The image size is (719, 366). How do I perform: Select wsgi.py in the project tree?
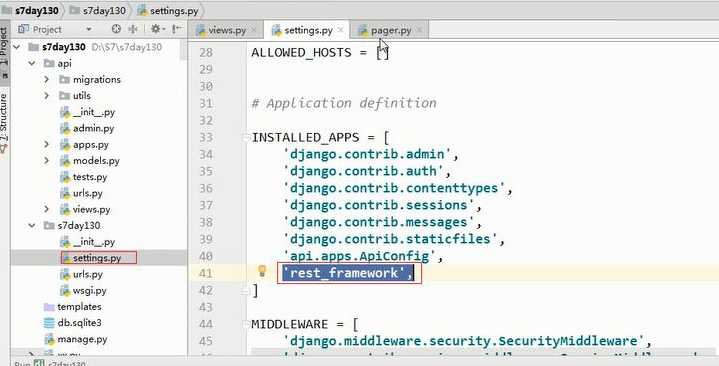point(89,290)
